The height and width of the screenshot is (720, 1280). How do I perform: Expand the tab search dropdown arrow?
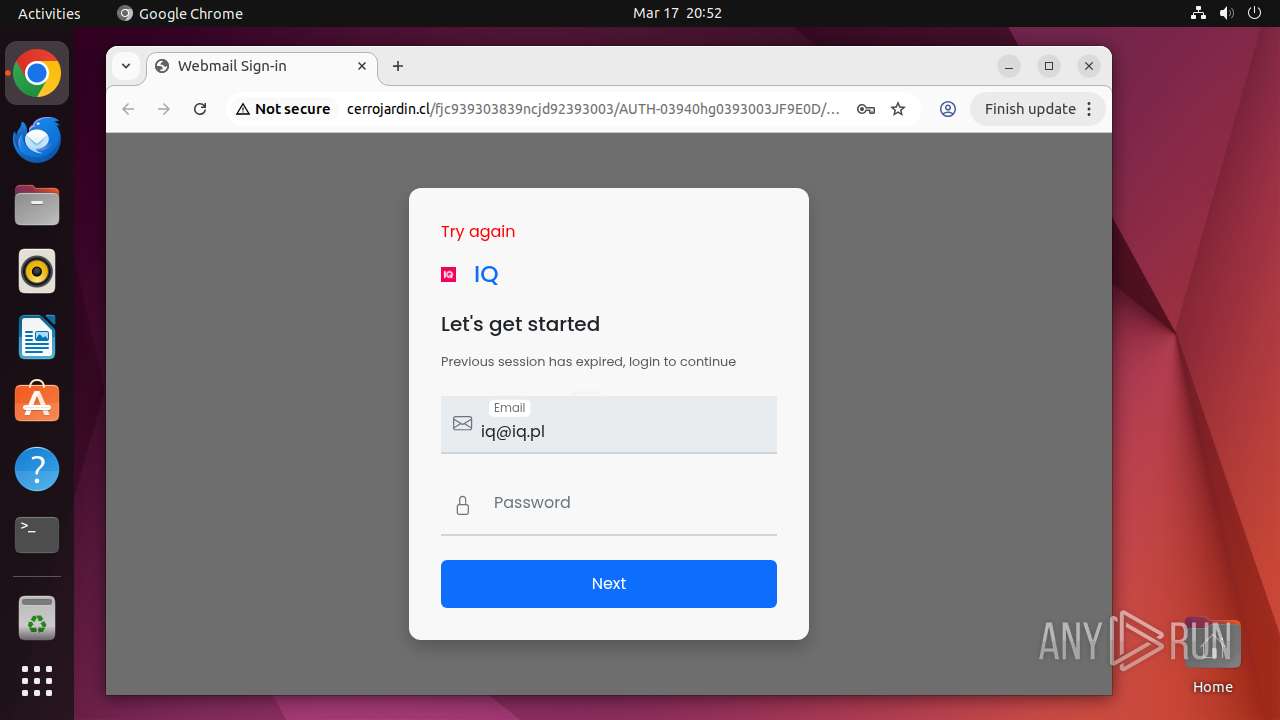pyautogui.click(x=126, y=66)
